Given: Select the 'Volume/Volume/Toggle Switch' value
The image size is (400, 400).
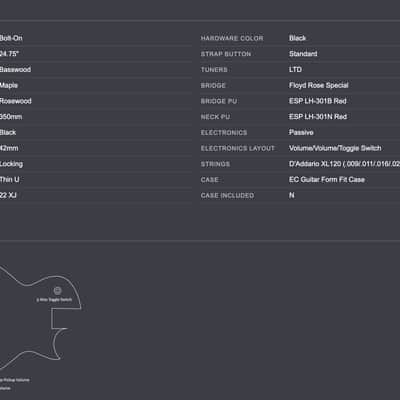Looking at the screenshot, I should point(335,148).
